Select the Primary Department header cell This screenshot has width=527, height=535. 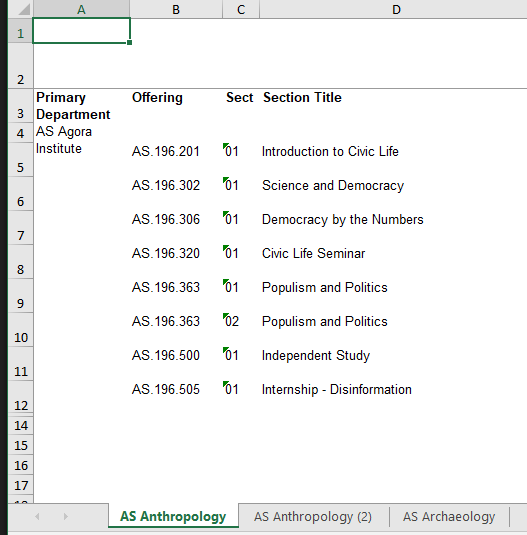coord(81,106)
